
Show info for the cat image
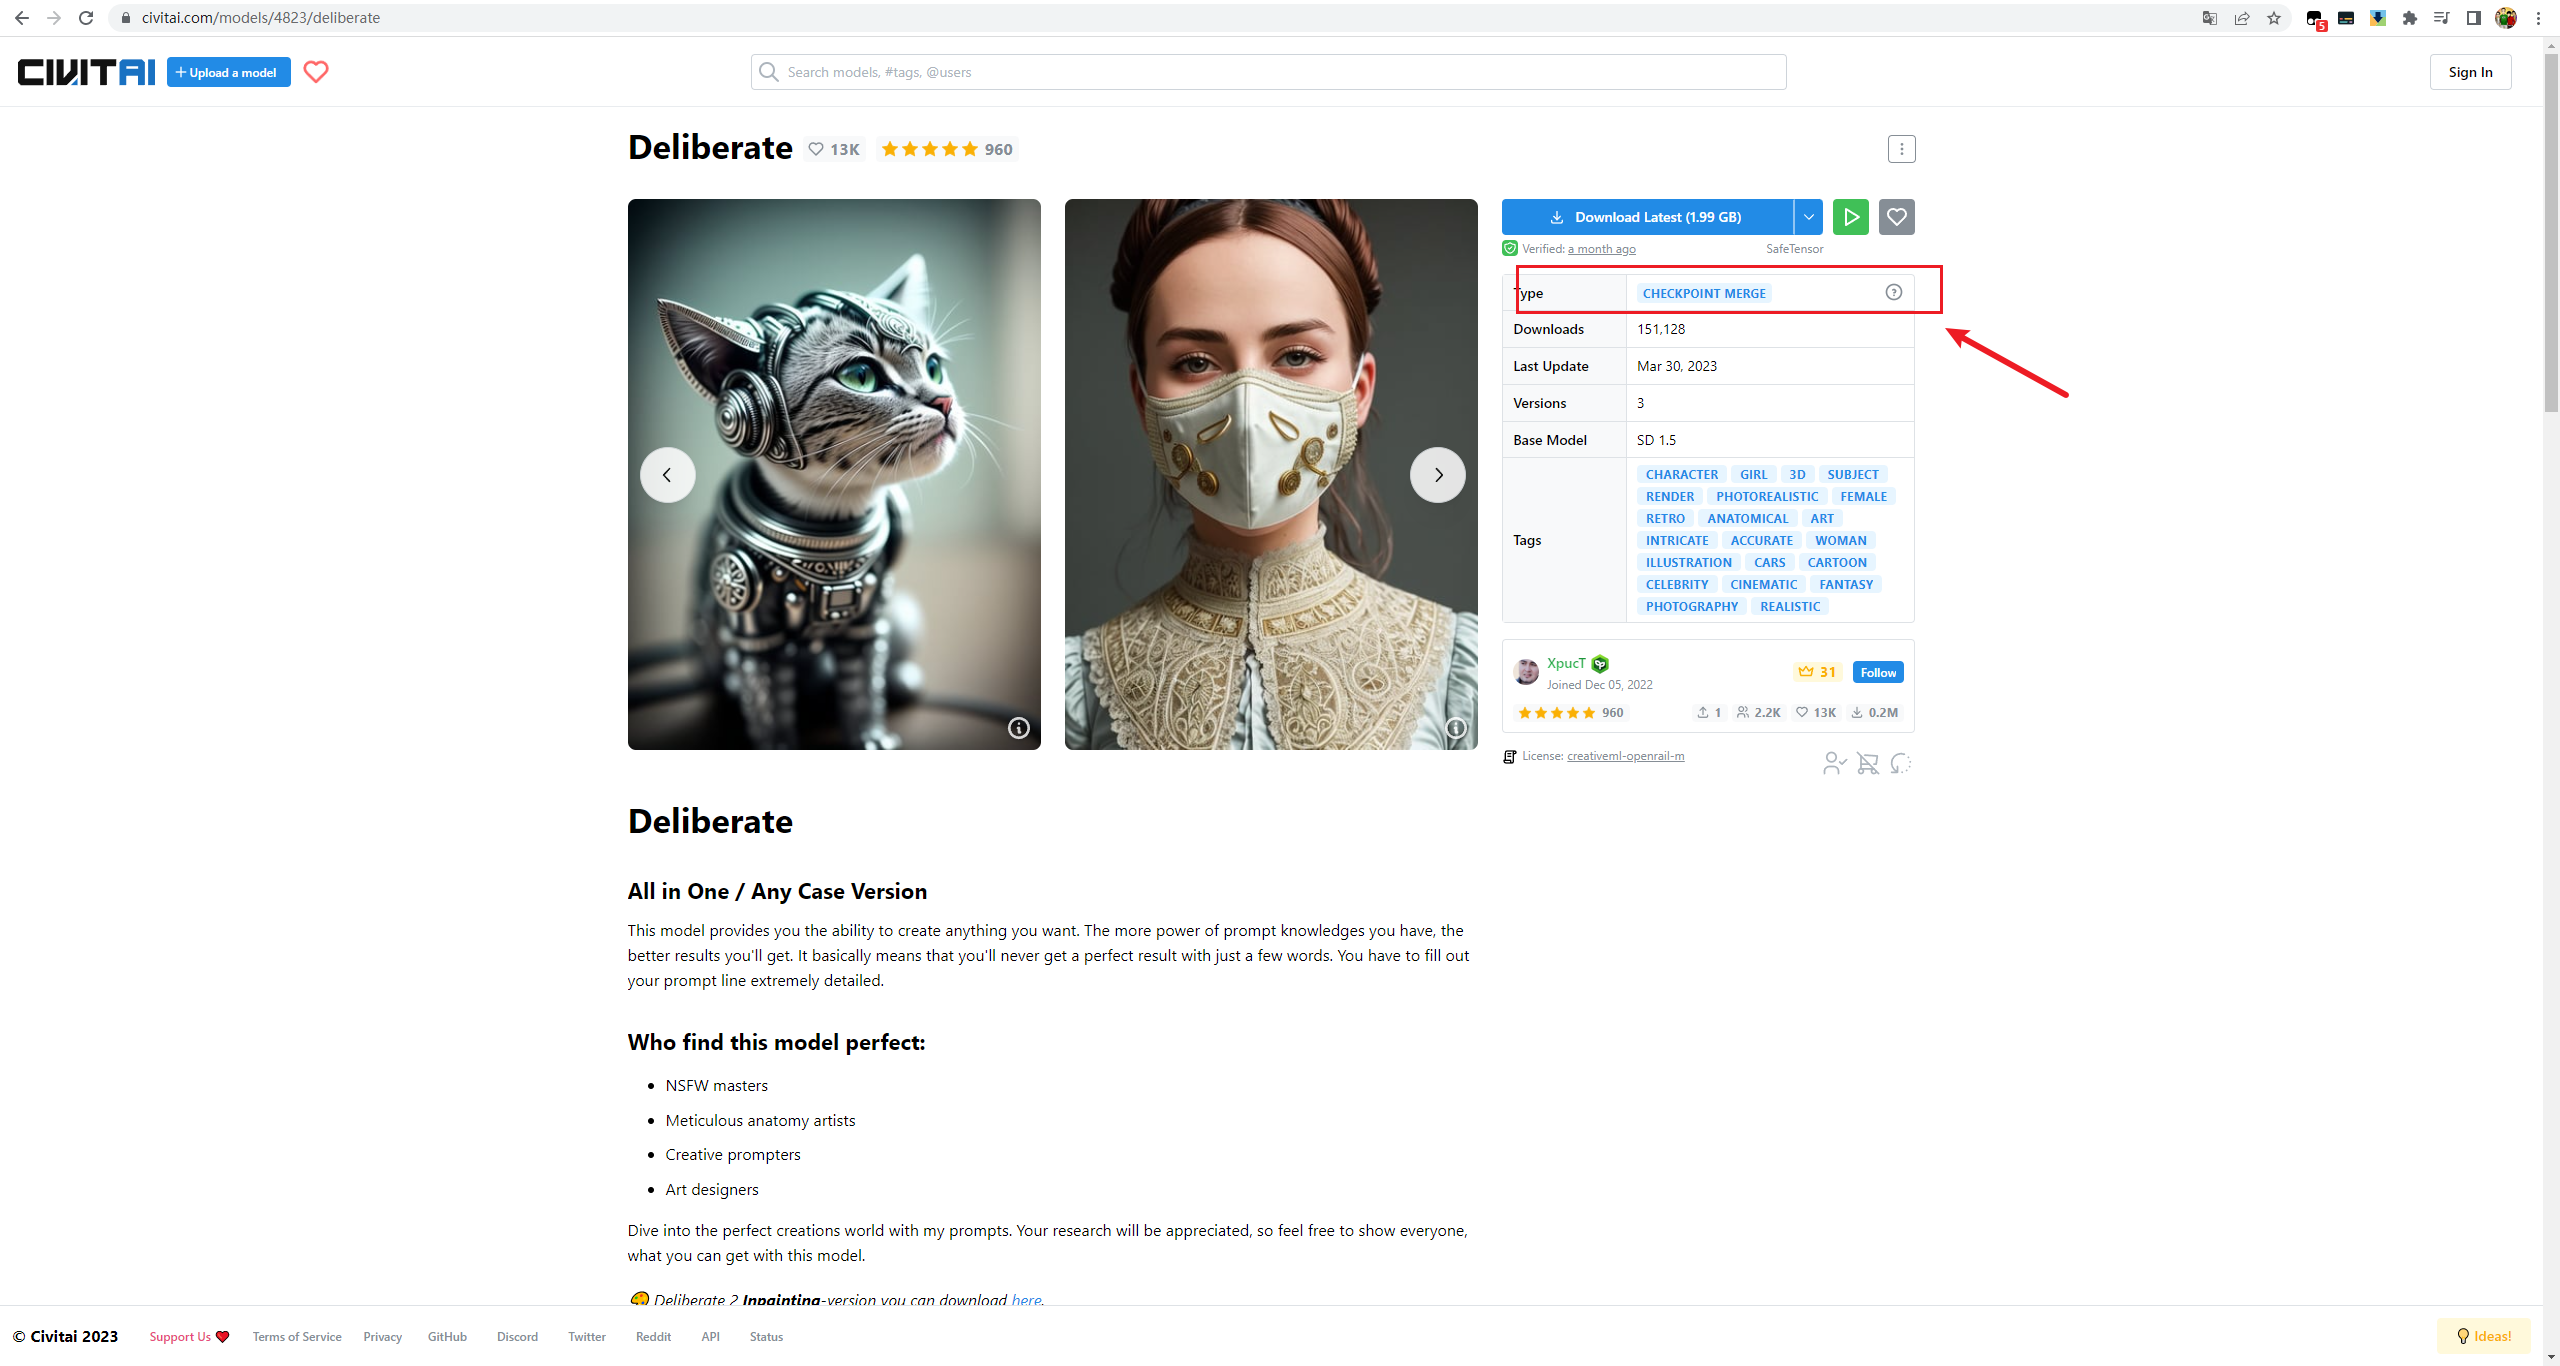[x=1018, y=728]
